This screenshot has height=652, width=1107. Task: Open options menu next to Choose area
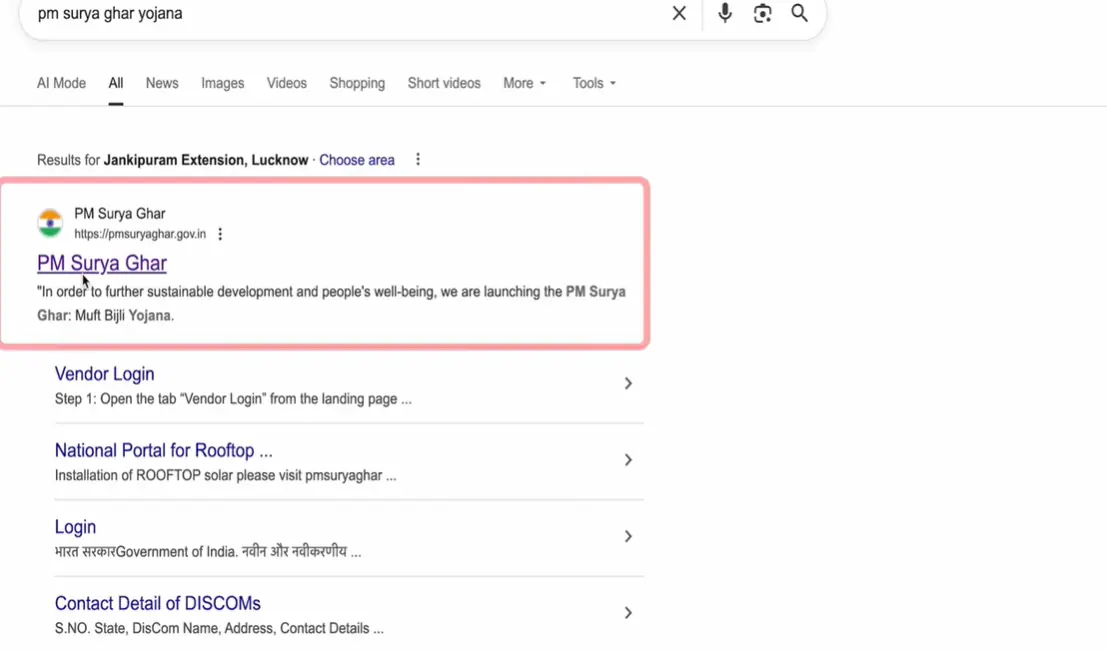pyautogui.click(x=418, y=159)
